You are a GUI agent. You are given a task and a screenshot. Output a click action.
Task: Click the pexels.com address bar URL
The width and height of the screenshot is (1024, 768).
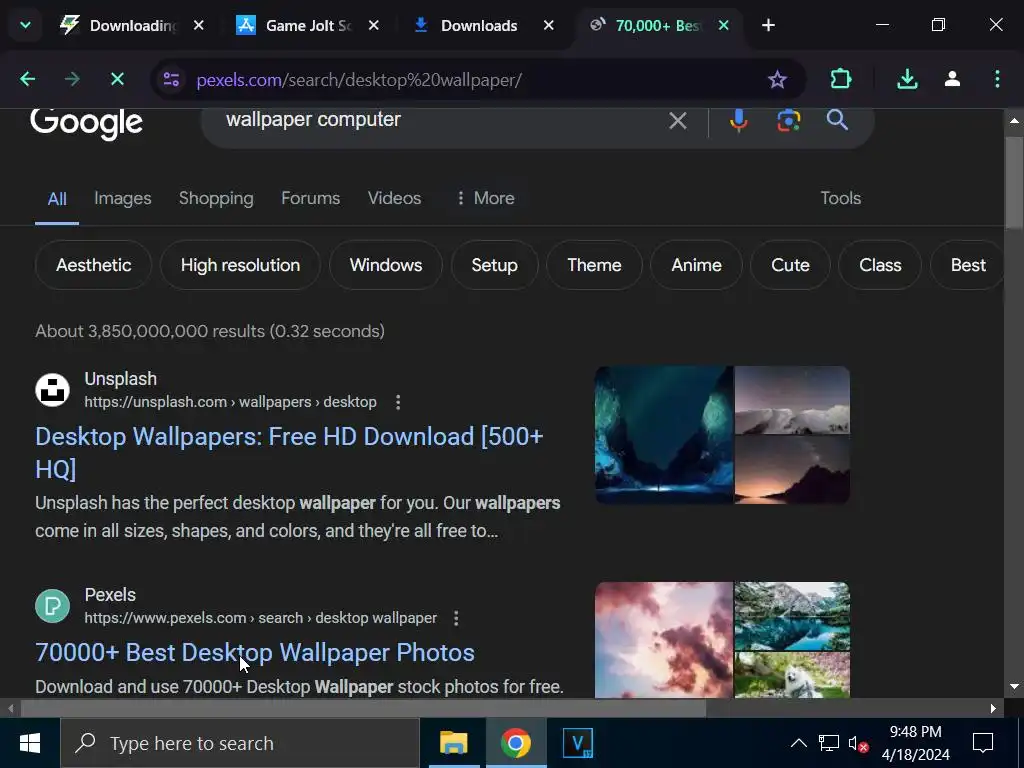click(359, 80)
